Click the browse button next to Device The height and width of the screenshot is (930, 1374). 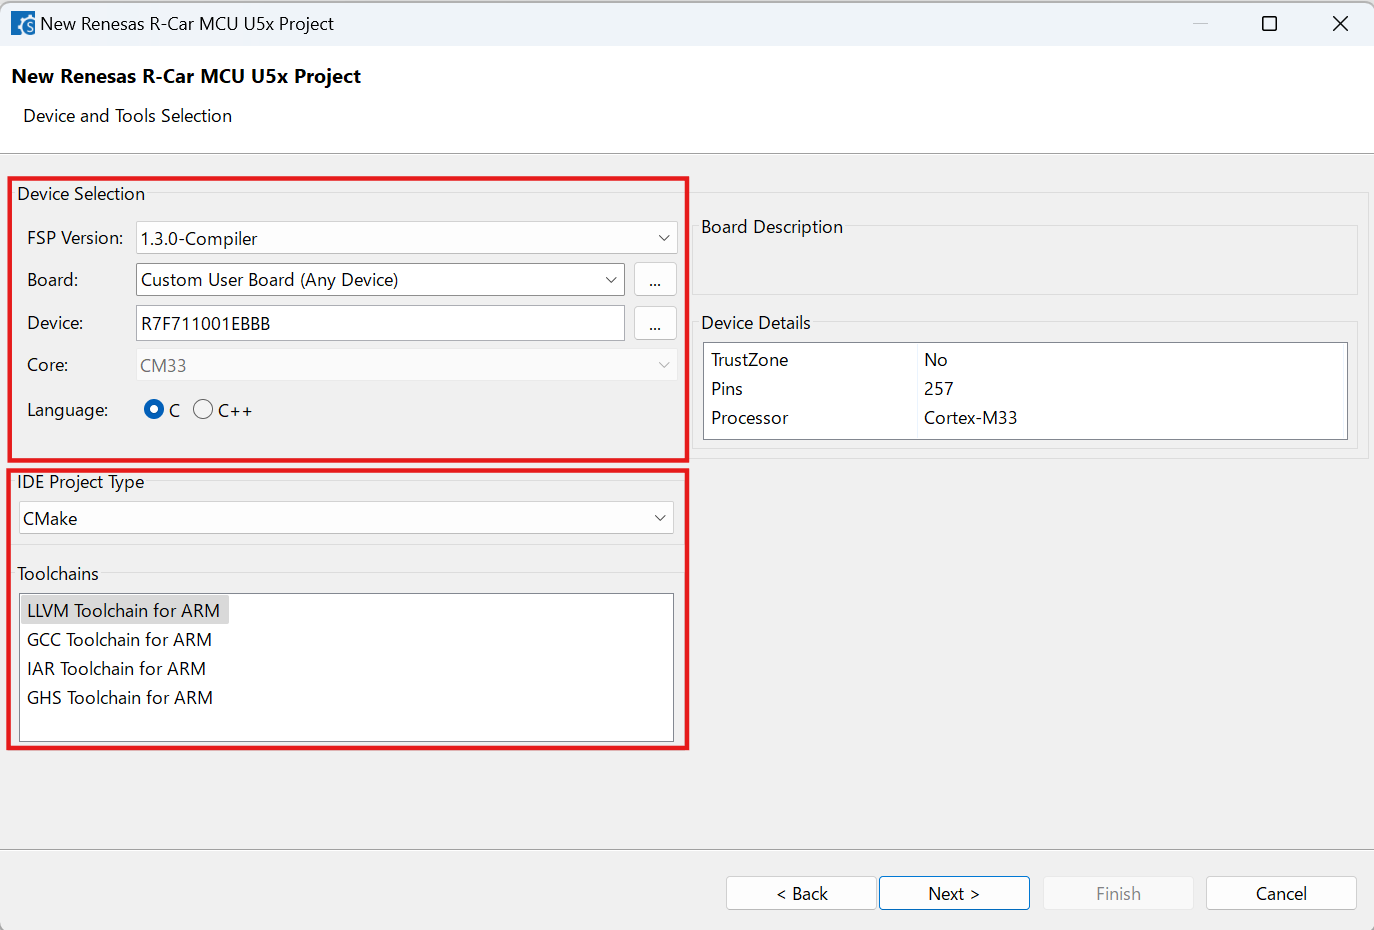point(655,323)
